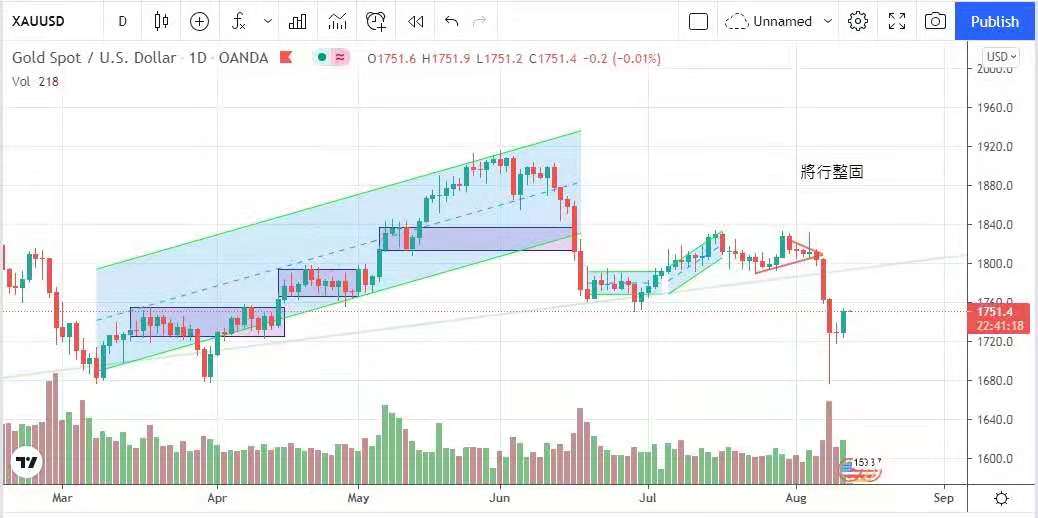This screenshot has height=518, width=1038.
Task: Open the financials bar chart icon
Action: coord(297,21)
